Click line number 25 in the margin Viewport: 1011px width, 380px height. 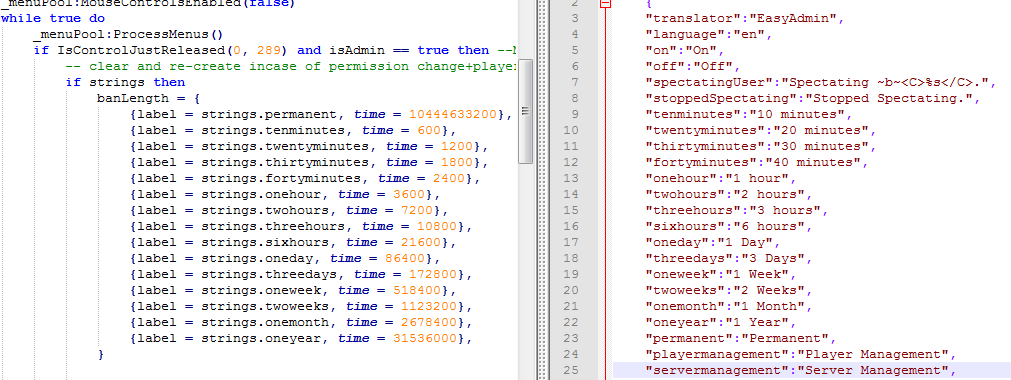pos(572,370)
